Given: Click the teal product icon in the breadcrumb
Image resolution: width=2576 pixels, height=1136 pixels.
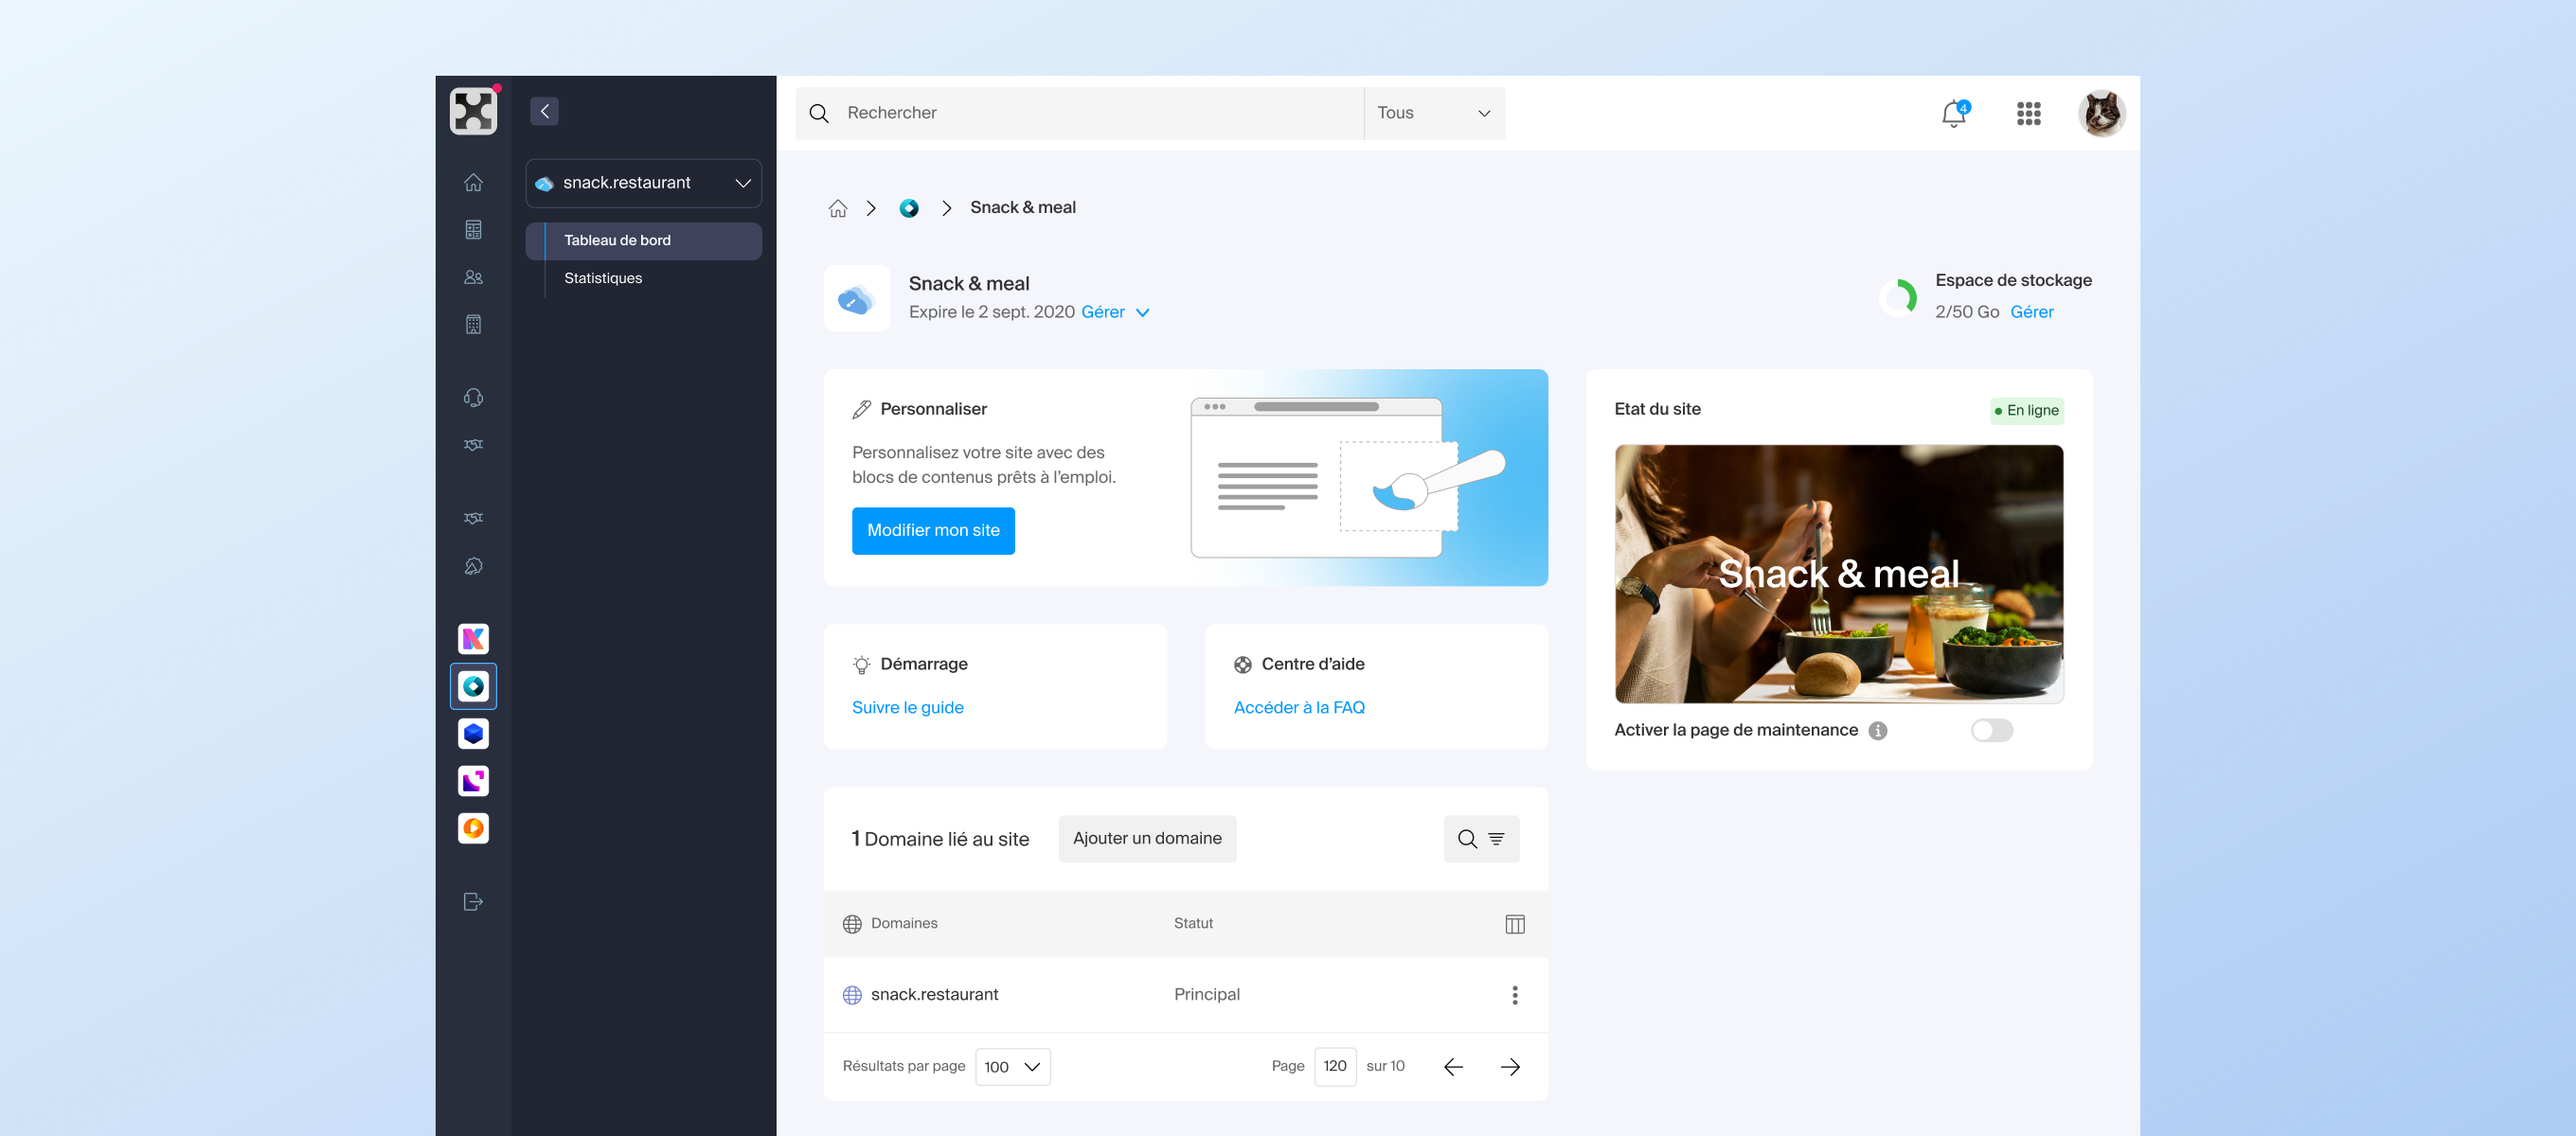Looking at the screenshot, I should pos(909,208).
